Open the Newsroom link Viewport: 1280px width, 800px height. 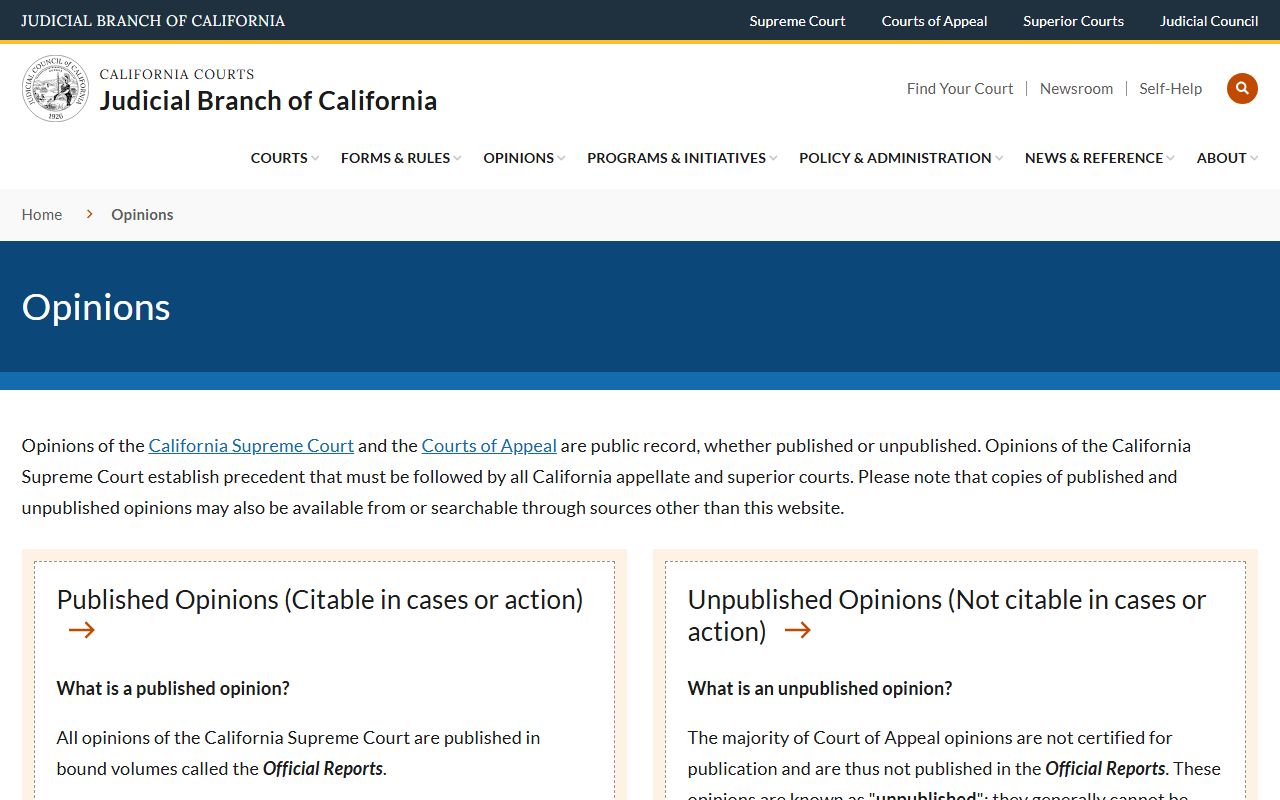click(1076, 88)
